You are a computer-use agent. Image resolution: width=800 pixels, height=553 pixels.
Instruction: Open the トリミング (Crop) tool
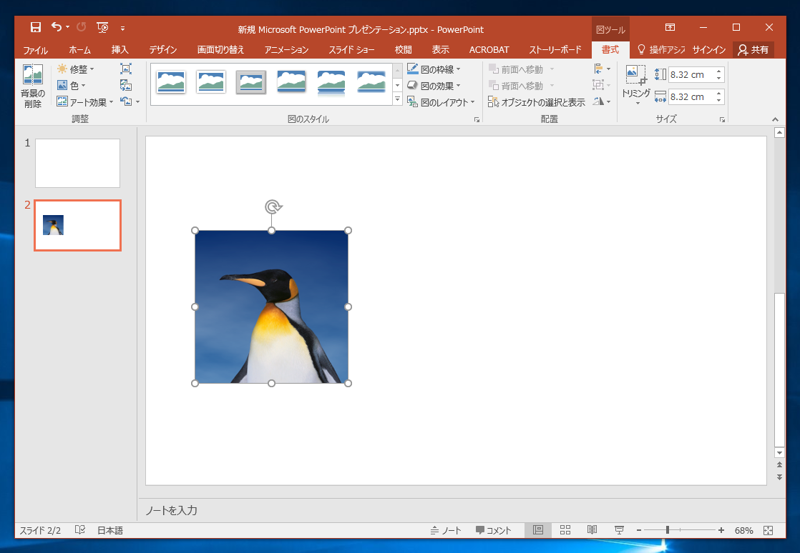[635, 81]
